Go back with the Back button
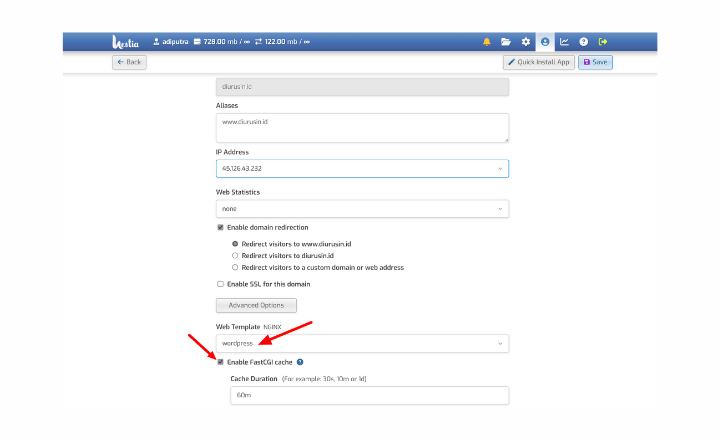 click(x=129, y=62)
